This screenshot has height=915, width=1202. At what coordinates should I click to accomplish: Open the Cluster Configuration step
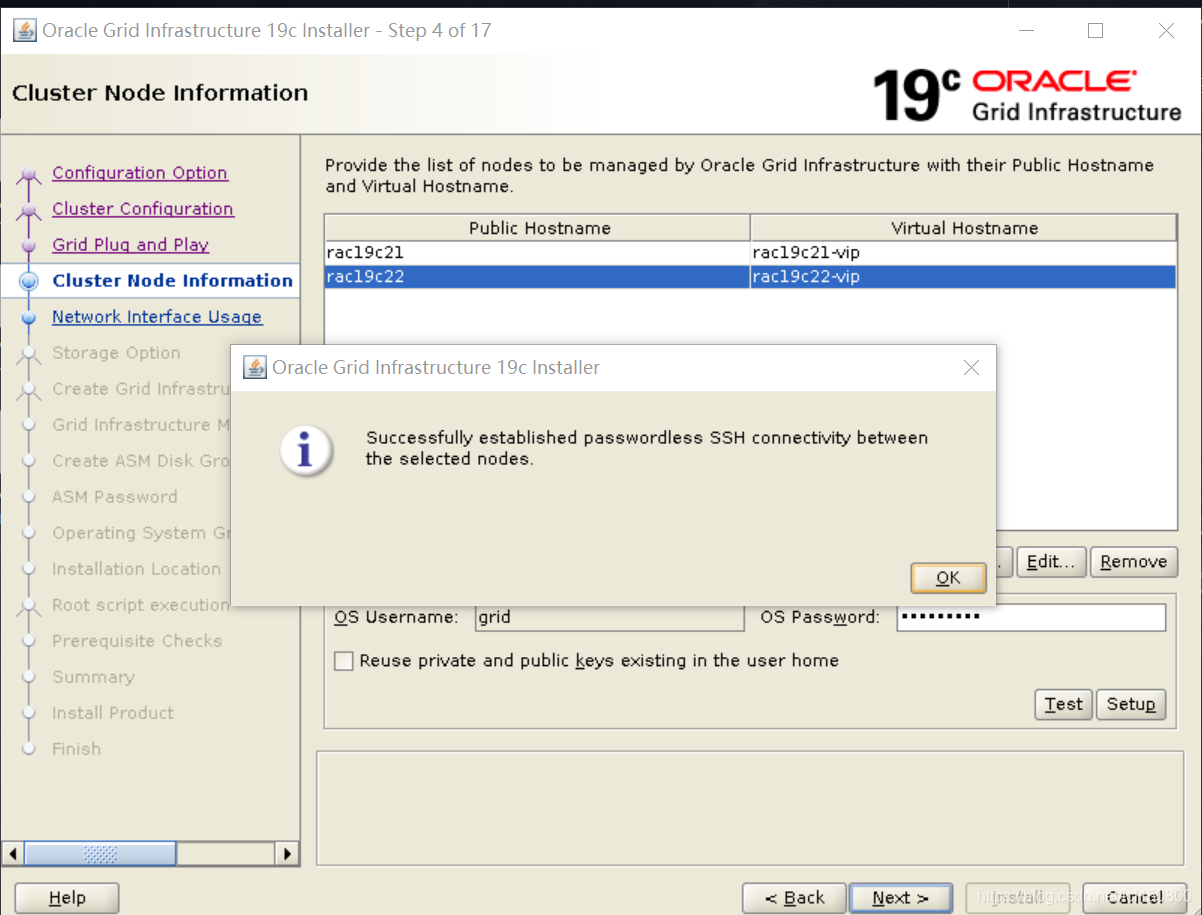(x=143, y=209)
